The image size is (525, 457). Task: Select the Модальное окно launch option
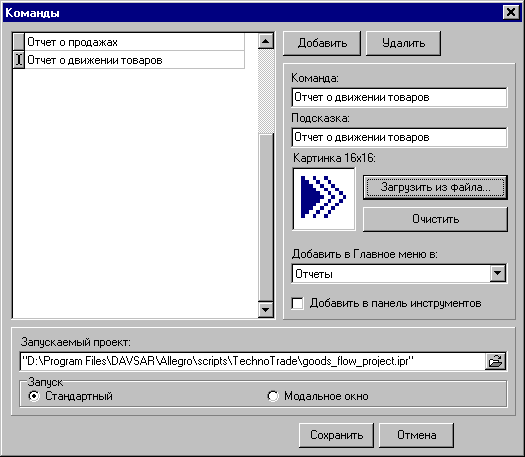coord(273,396)
